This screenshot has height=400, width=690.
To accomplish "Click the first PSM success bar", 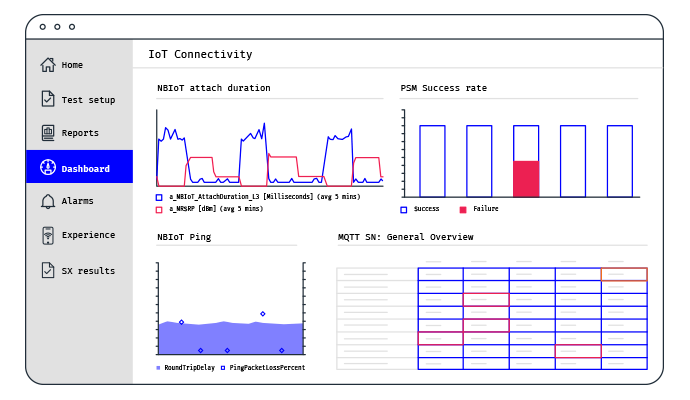I will [432, 161].
